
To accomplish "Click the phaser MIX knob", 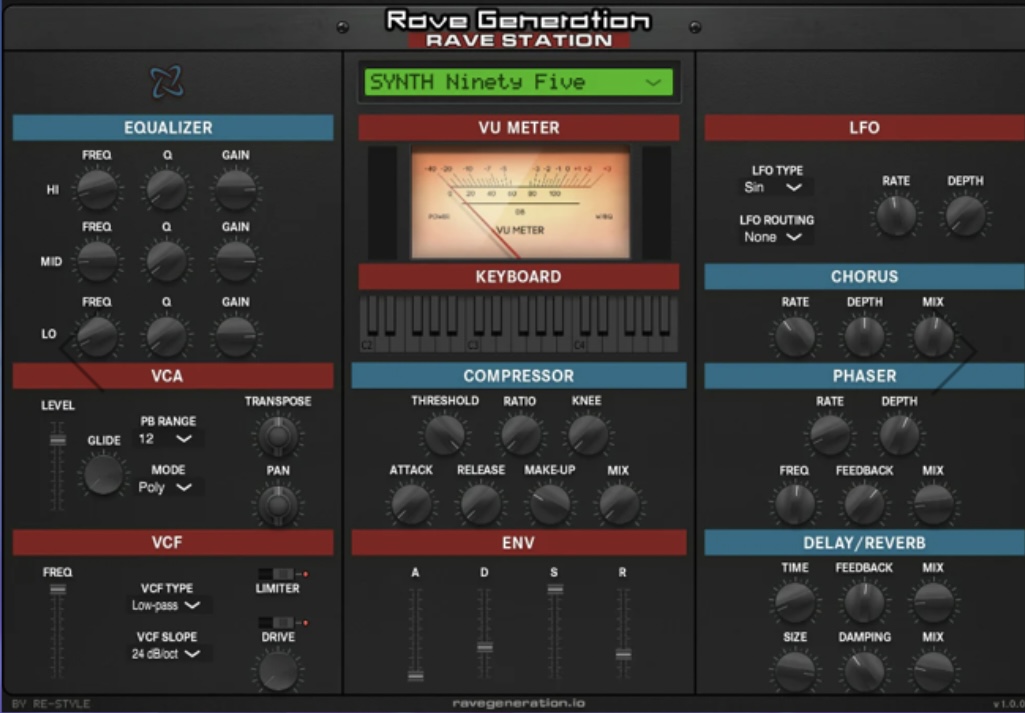I will (933, 504).
